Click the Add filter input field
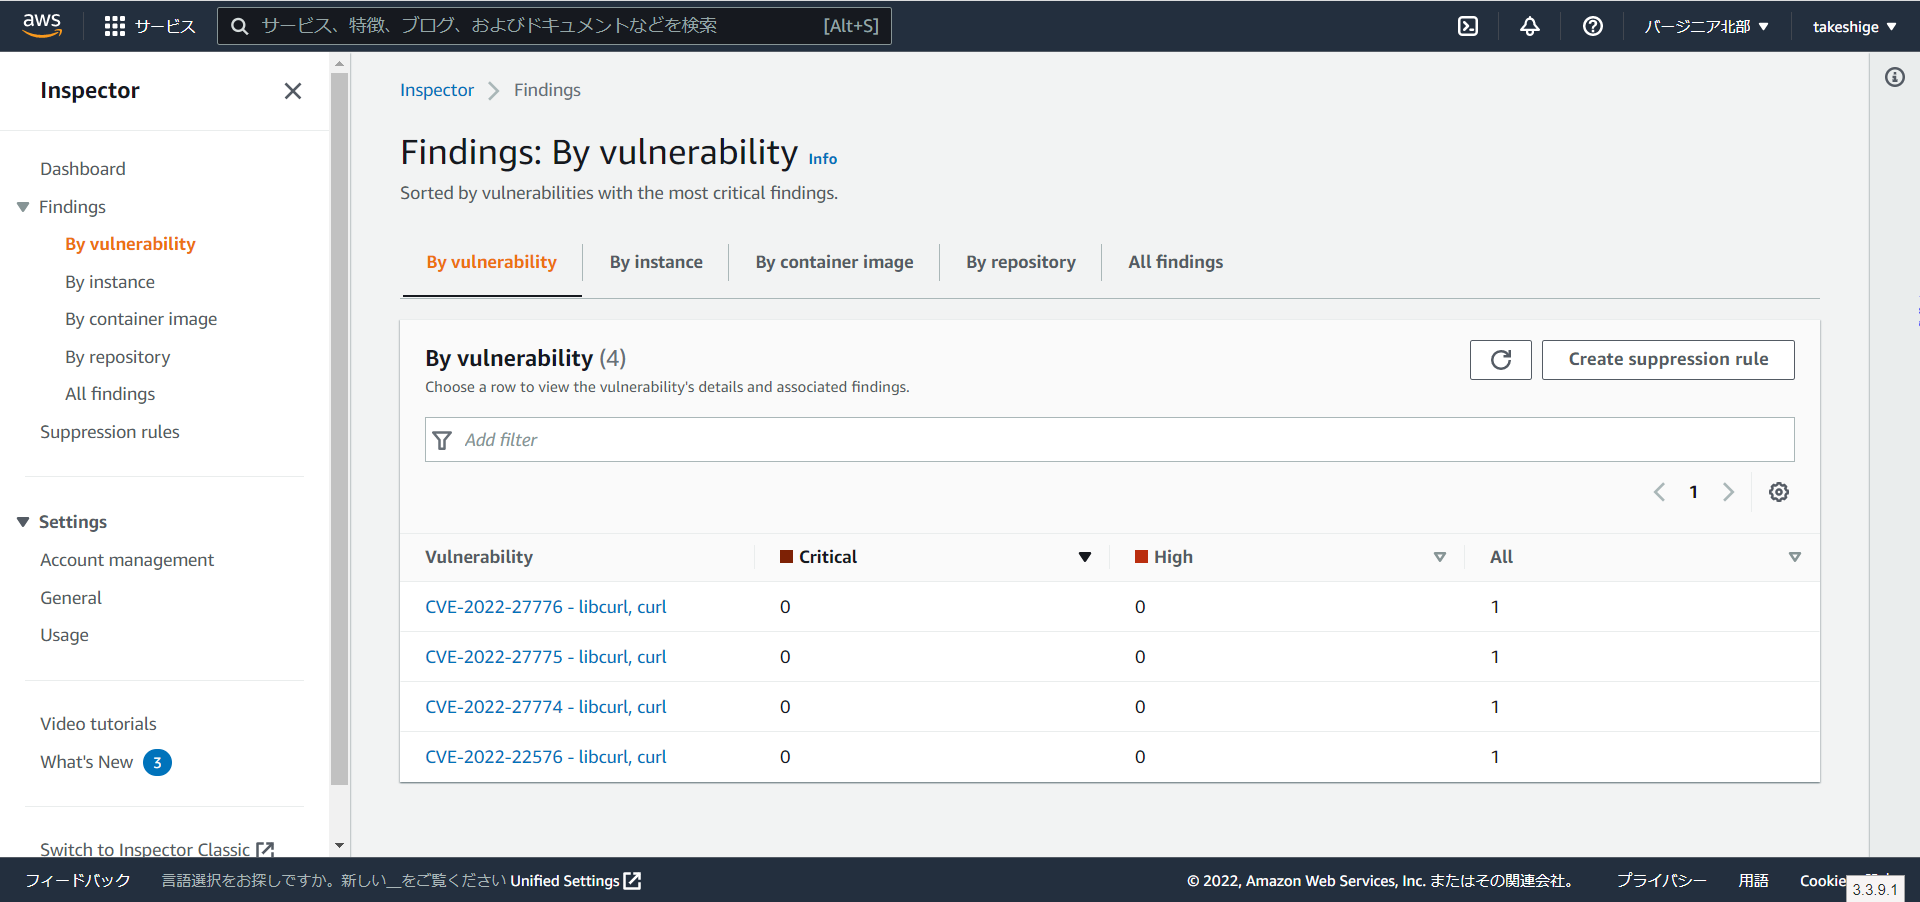The image size is (1920, 902). 1110,440
